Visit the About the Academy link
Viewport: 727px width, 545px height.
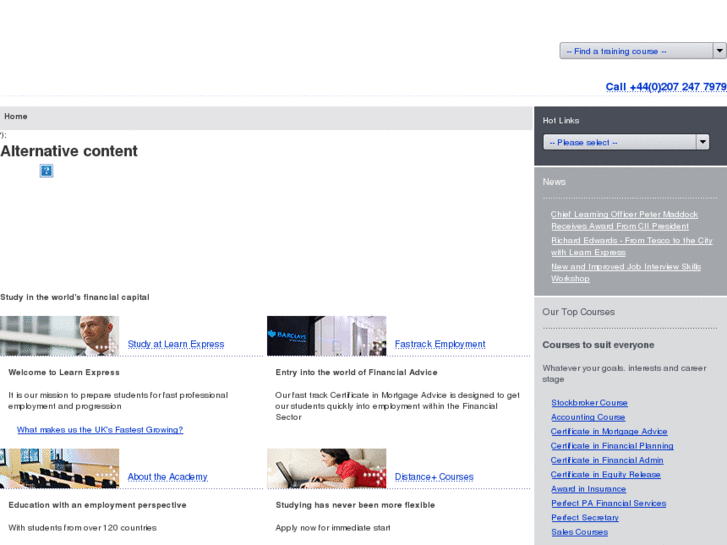click(x=167, y=477)
